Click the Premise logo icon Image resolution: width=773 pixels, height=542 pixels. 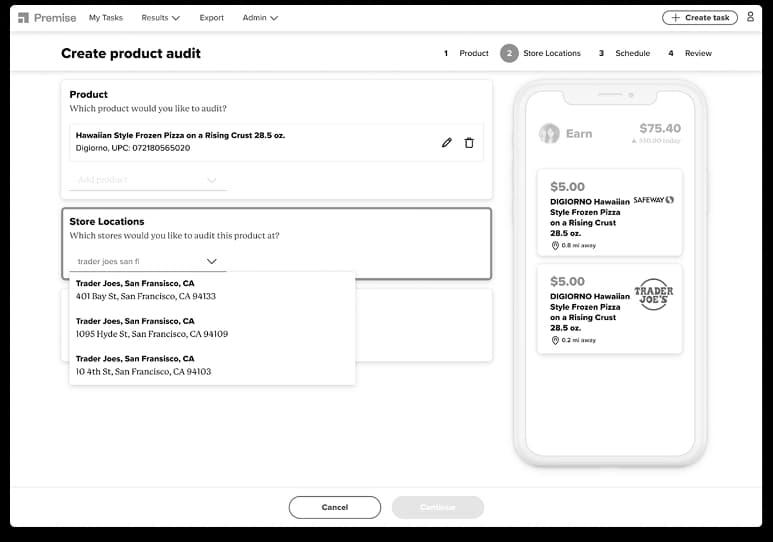coord(23,18)
